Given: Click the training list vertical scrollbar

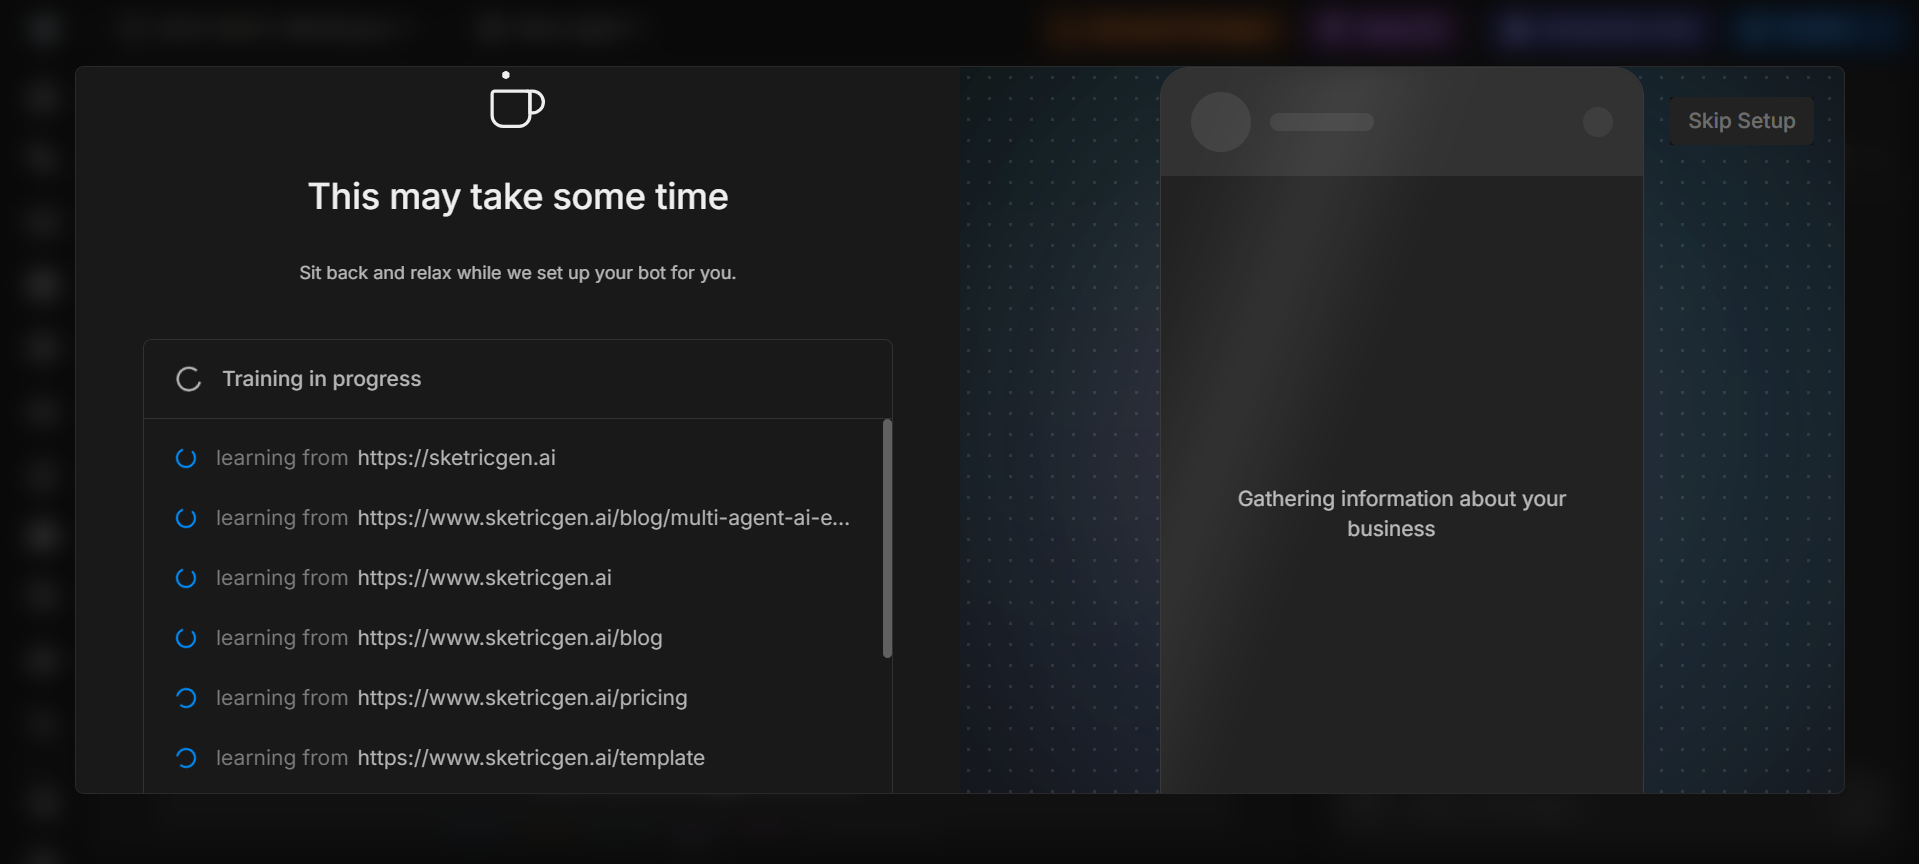Looking at the screenshot, I should tap(887, 539).
